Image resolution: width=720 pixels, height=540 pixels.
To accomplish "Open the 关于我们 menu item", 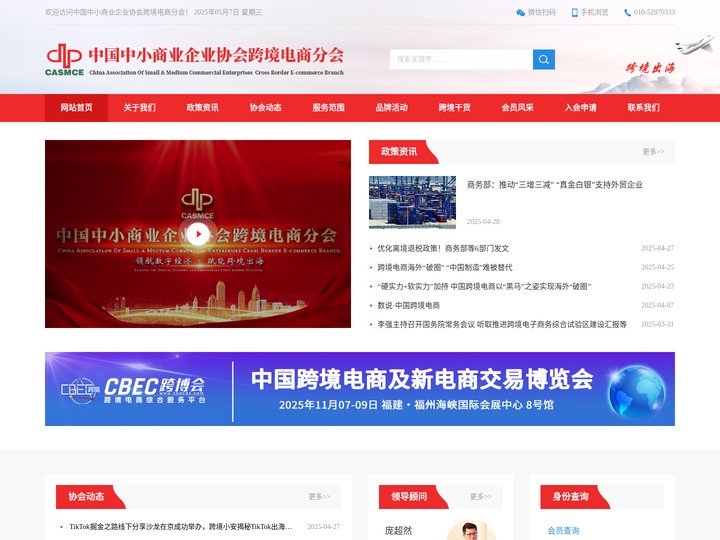I will click(x=140, y=107).
